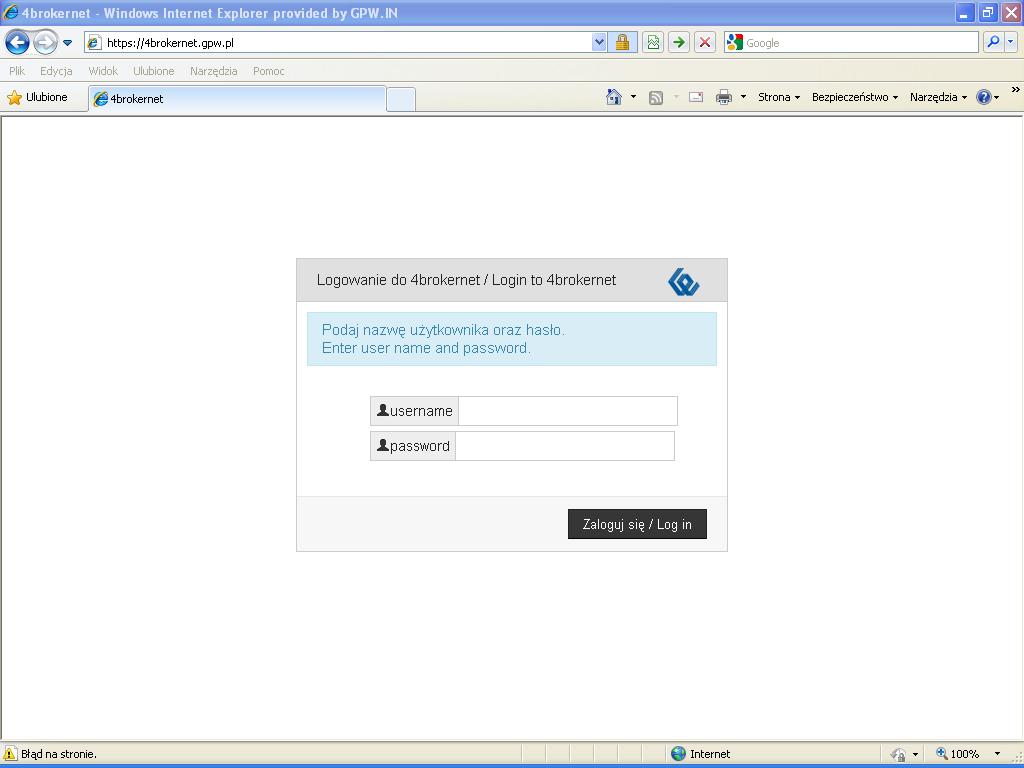The image size is (1024, 768).
Task: Click the green Go arrow button
Action: pos(679,43)
